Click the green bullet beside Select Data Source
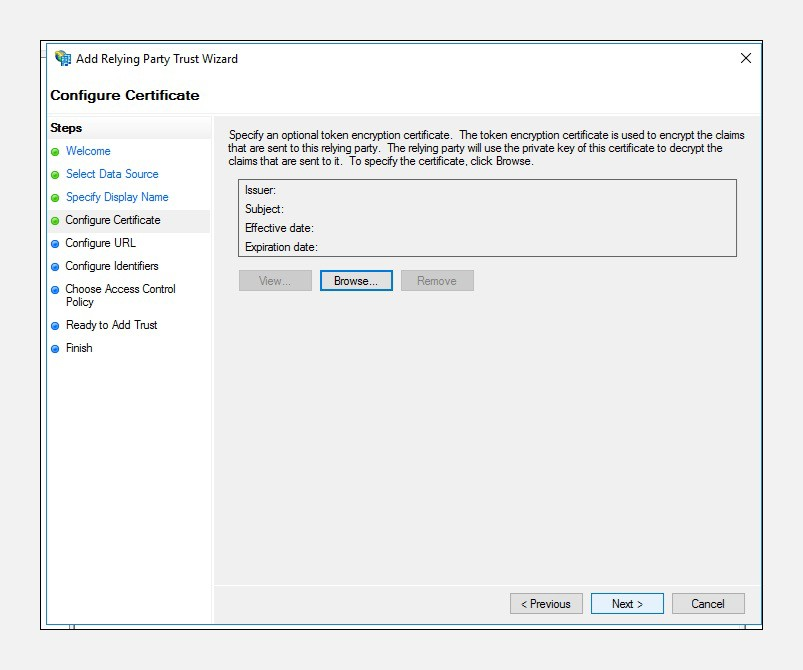Image resolution: width=803 pixels, height=670 pixels. pyautogui.click(x=55, y=175)
